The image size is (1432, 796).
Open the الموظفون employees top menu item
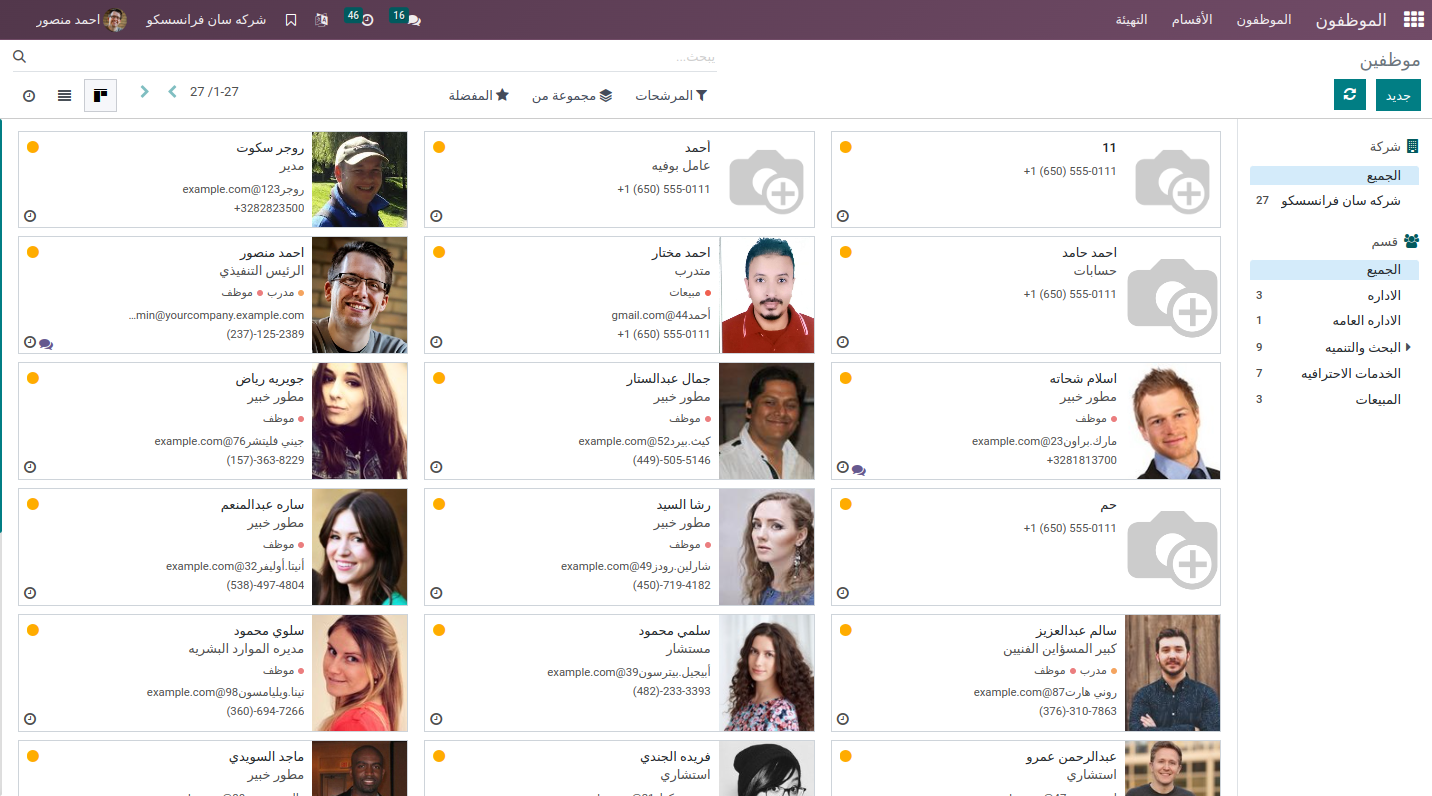1264,20
